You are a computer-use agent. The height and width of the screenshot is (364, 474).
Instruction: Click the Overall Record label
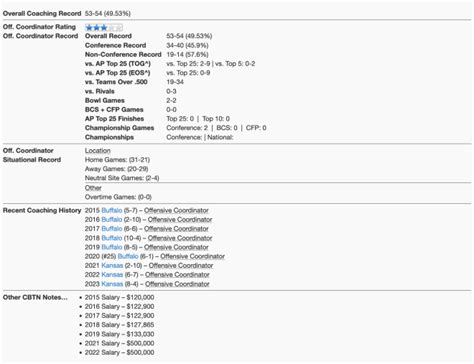pyautogui.click(x=108, y=36)
